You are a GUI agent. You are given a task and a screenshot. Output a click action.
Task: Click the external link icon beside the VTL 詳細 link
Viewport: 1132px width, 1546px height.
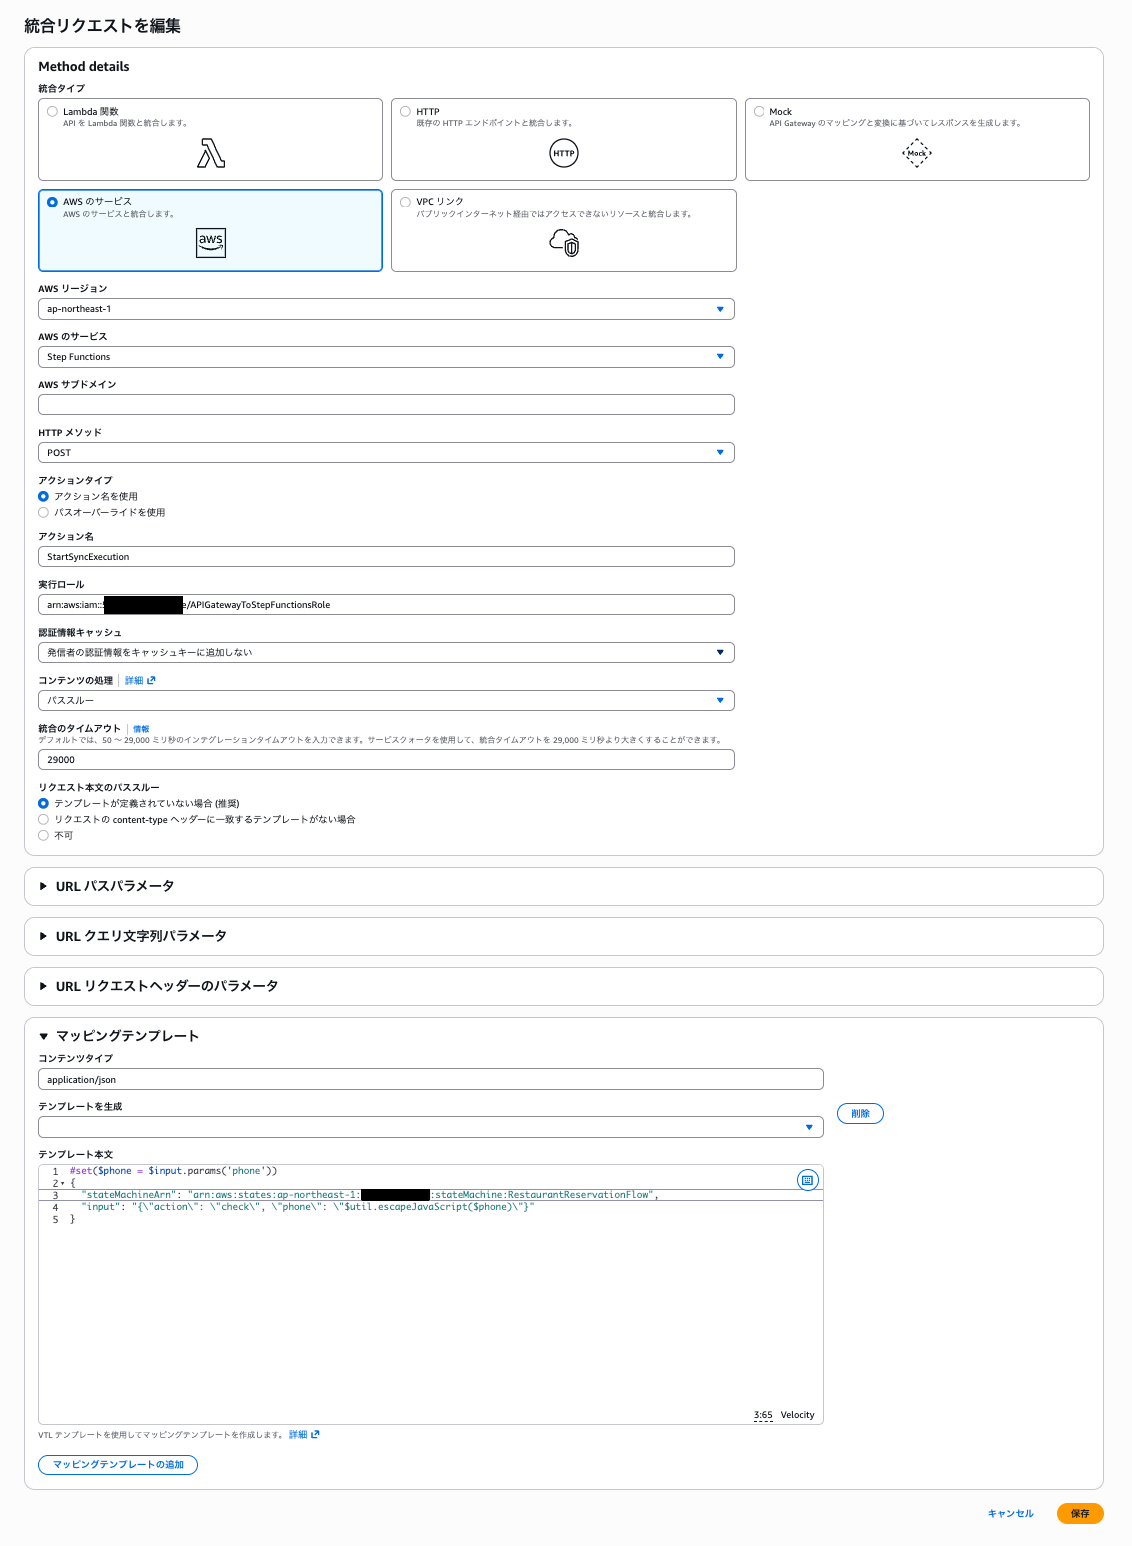[x=315, y=1434]
